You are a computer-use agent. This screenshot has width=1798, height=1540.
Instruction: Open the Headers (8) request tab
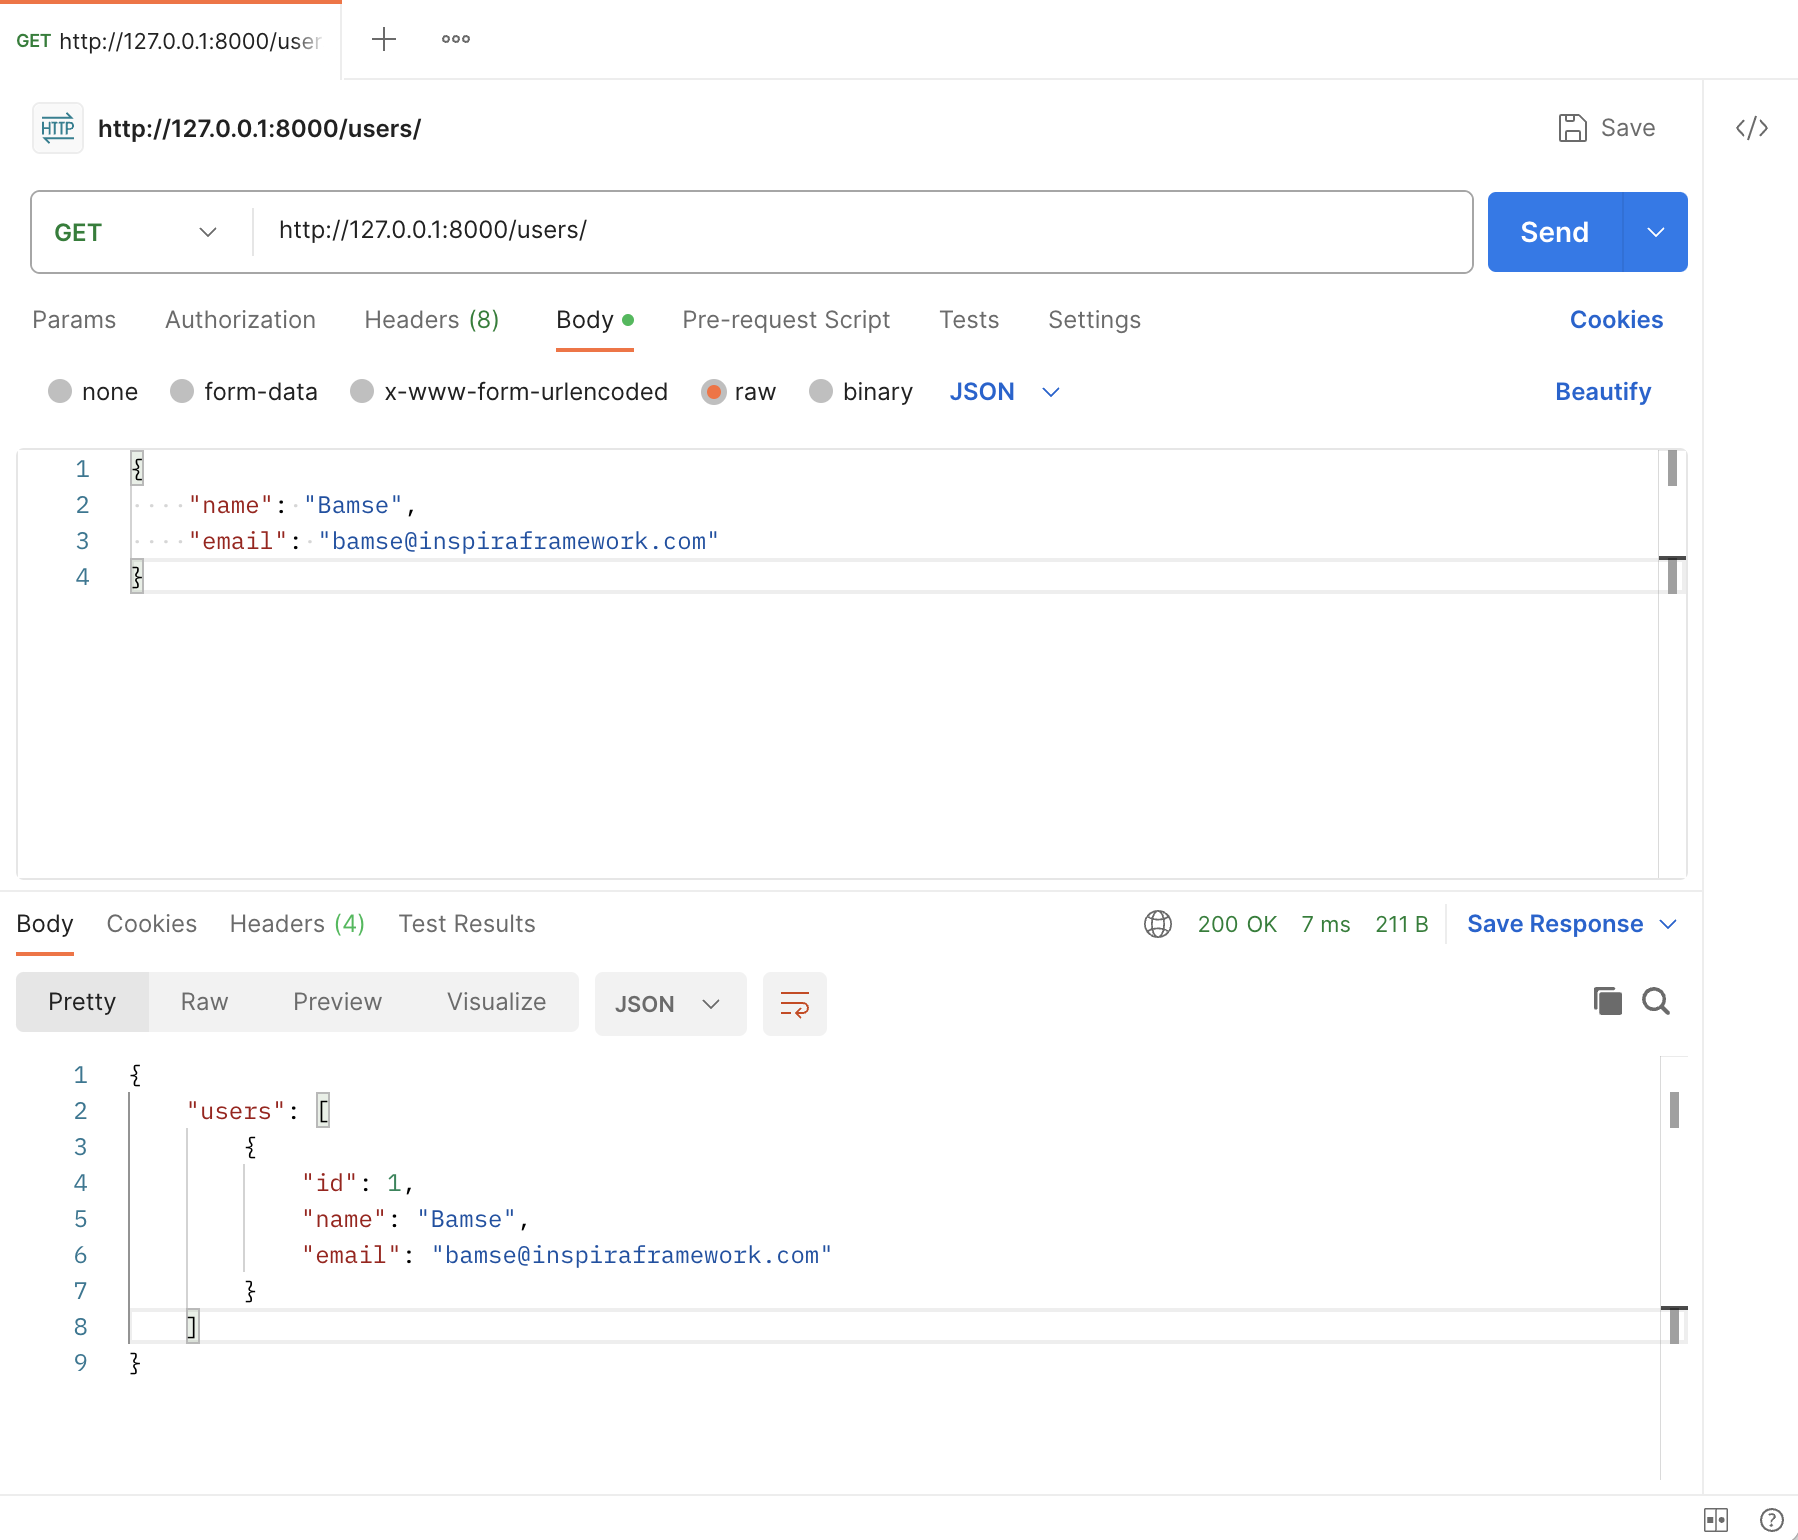coord(432,320)
